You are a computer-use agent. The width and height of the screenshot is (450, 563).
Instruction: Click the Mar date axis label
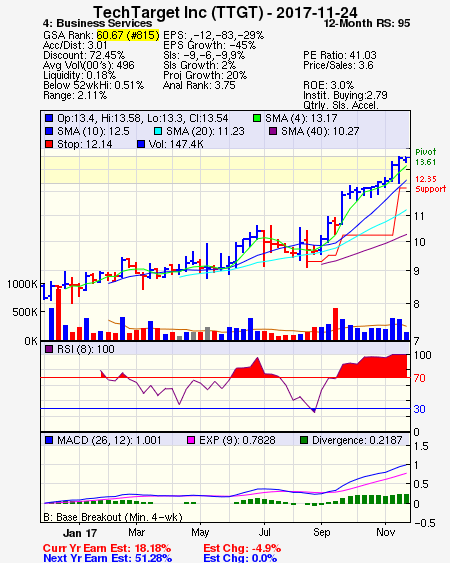(x=136, y=532)
